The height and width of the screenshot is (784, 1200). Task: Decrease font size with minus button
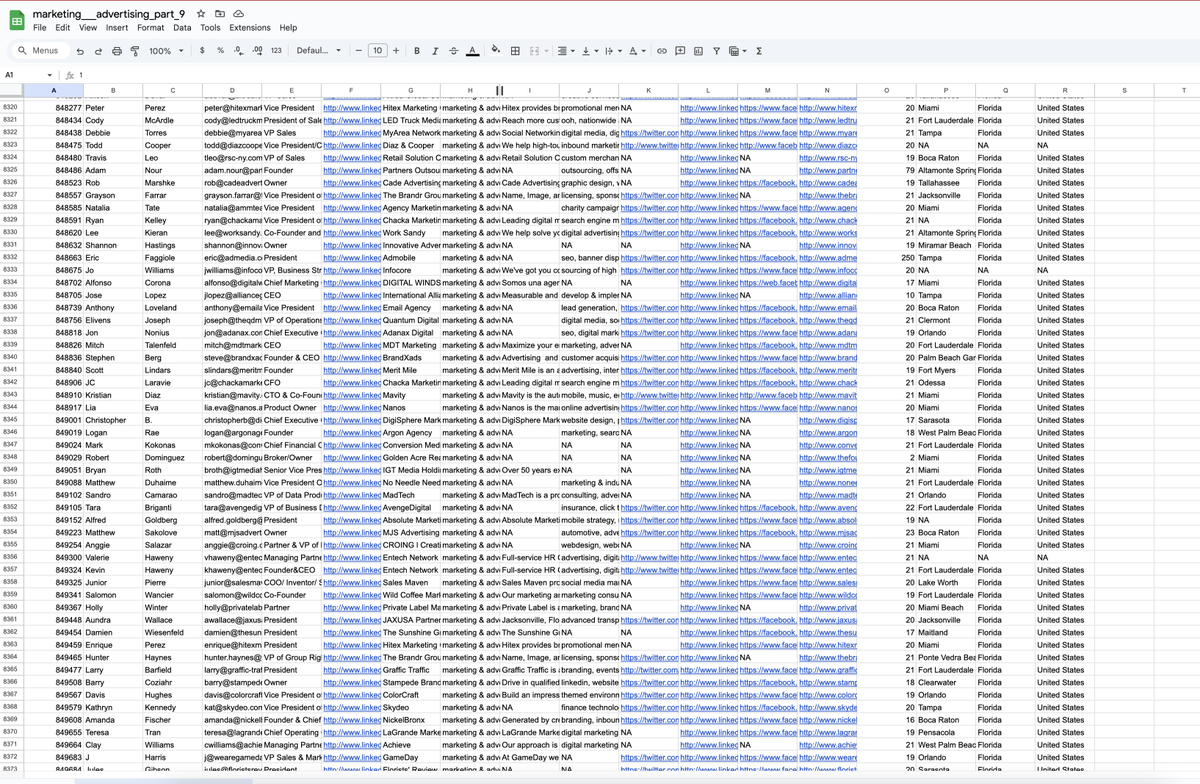(x=357, y=50)
